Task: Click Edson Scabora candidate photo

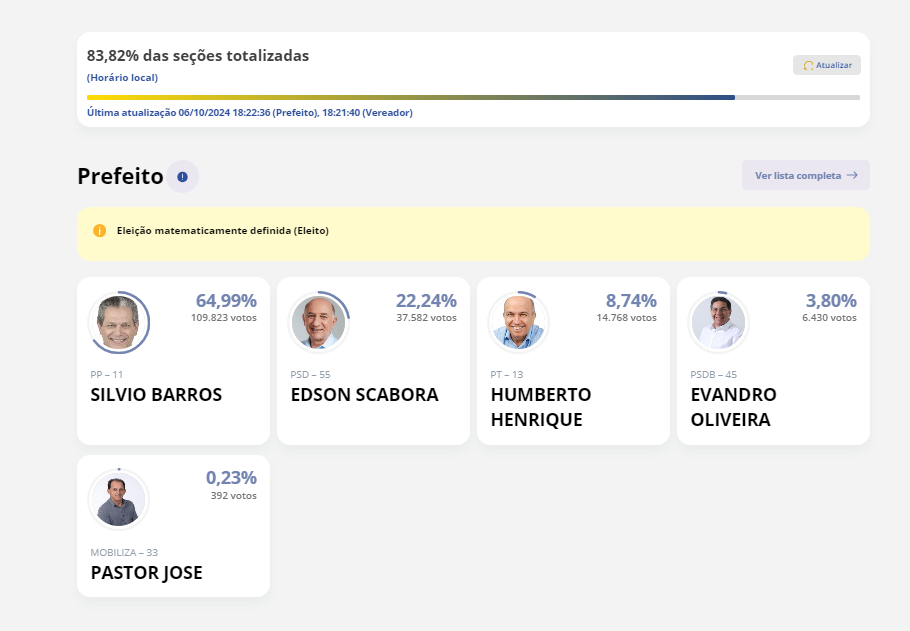Action: (x=319, y=322)
